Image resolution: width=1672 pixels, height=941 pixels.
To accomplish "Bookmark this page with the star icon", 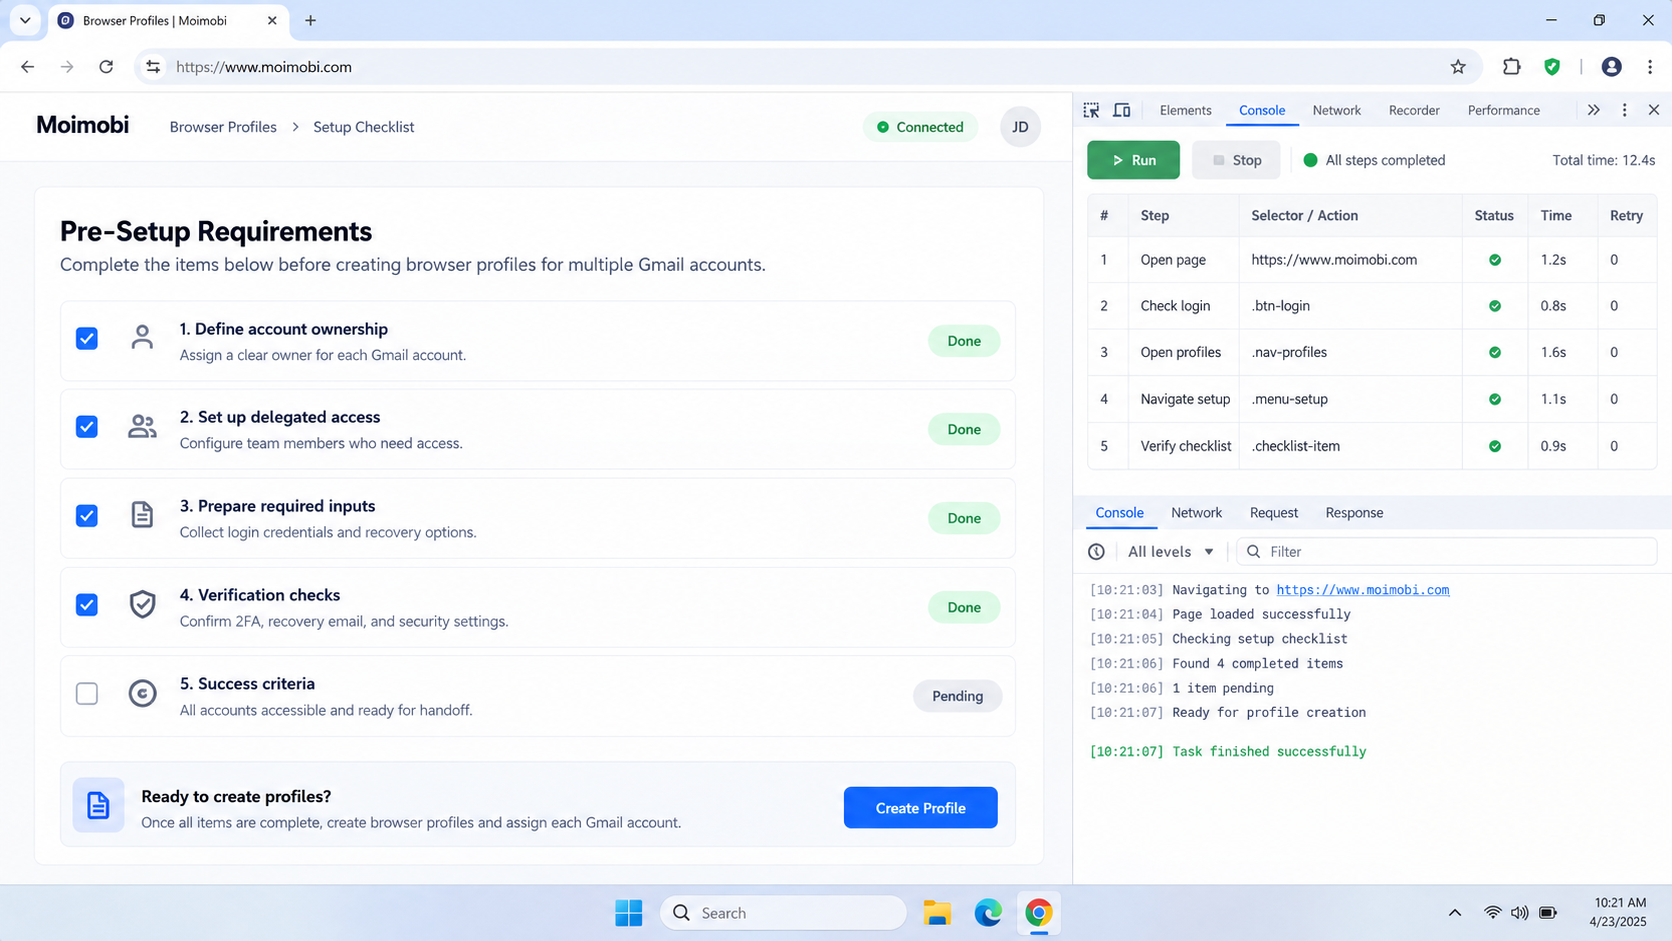I will (x=1458, y=67).
